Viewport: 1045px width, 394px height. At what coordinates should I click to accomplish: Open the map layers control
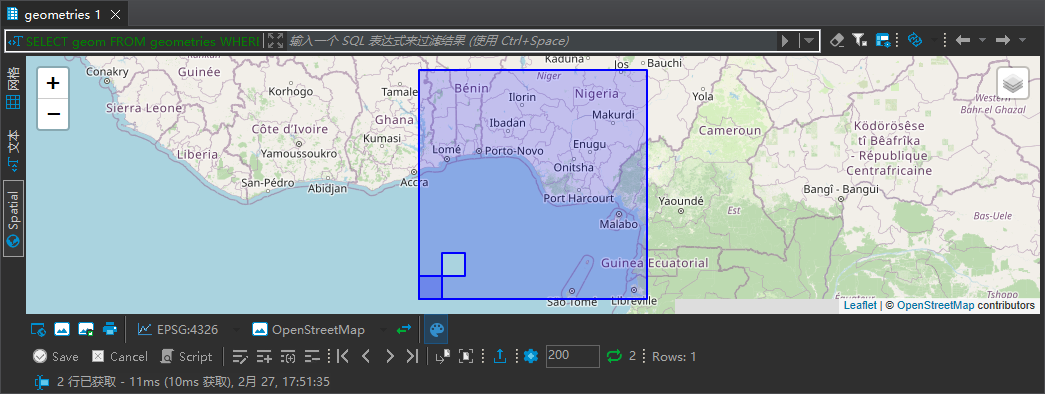(1013, 83)
